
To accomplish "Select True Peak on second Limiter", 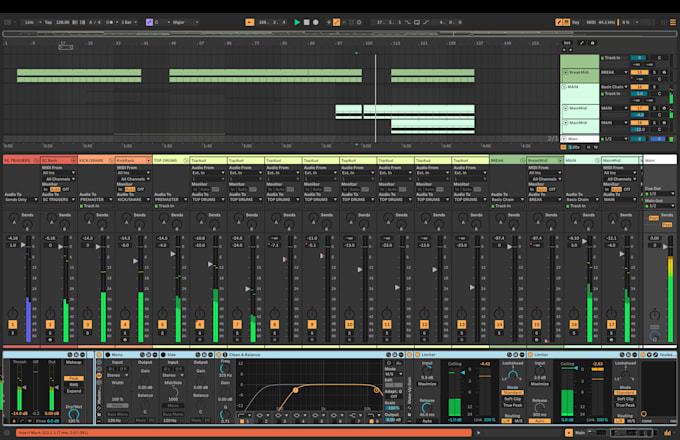I will [x=625, y=405].
